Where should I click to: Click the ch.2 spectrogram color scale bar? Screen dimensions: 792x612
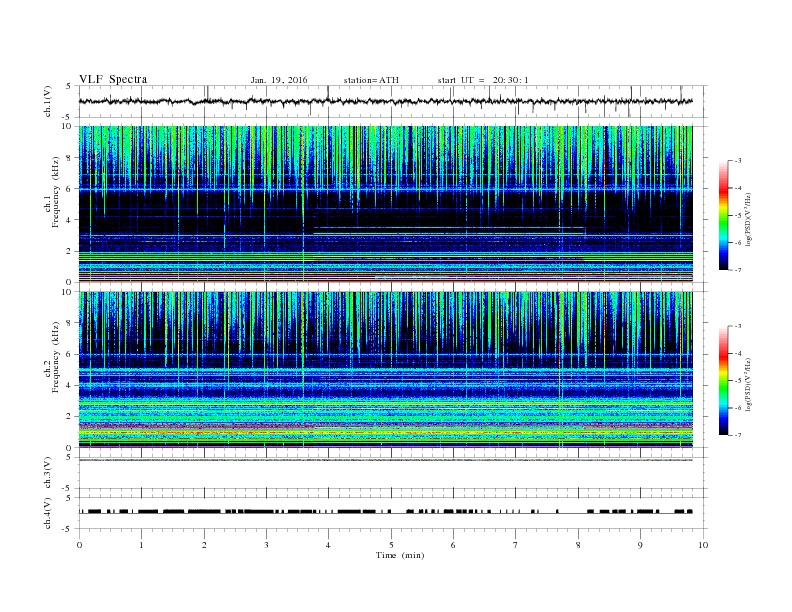pyautogui.click(x=724, y=380)
